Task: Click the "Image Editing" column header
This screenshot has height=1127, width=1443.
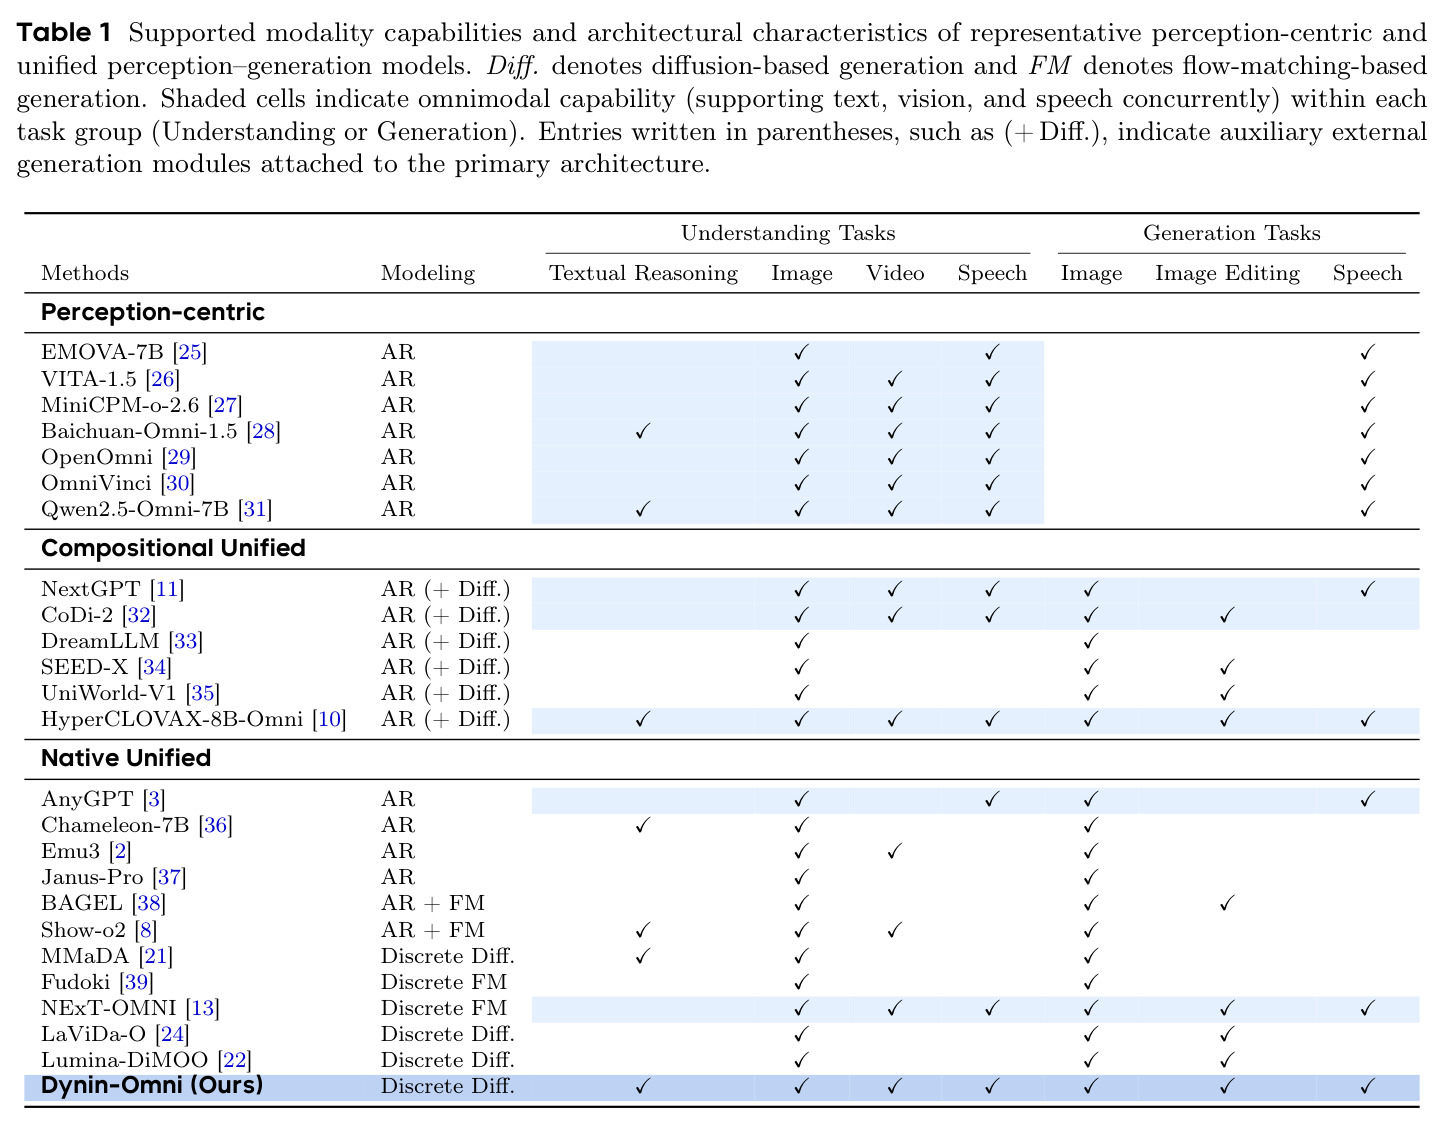Action: [x=1227, y=274]
